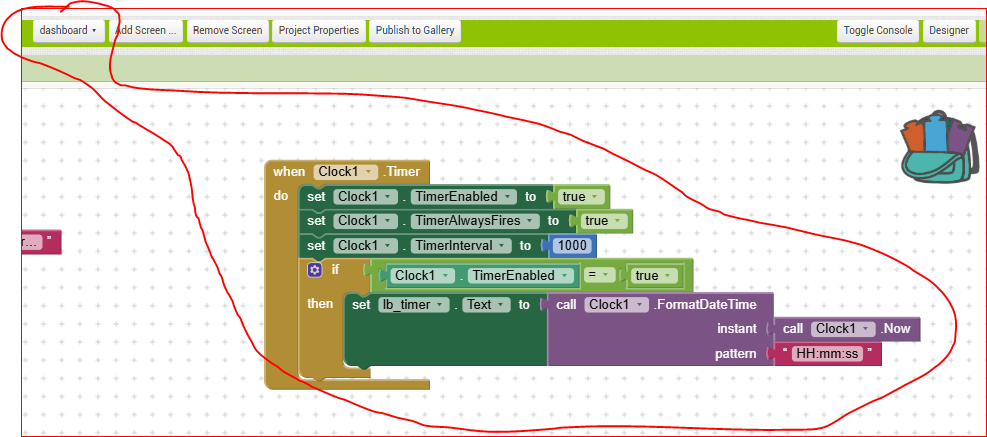Open the dashboard screen dropdown
Image resolution: width=987 pixels, height=437 pixels.
[68, 30]
